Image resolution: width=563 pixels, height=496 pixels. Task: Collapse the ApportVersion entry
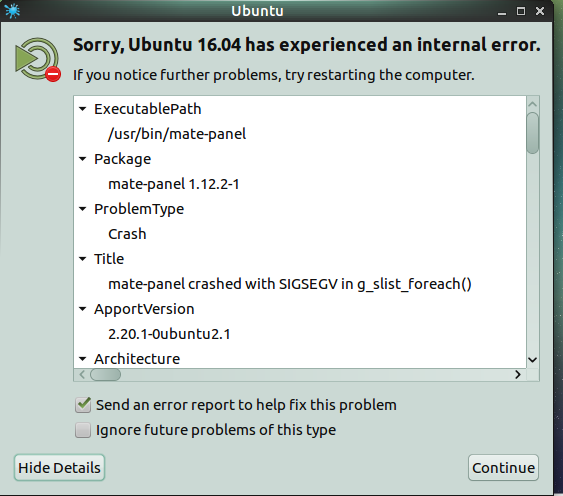[x=83, y=309]
